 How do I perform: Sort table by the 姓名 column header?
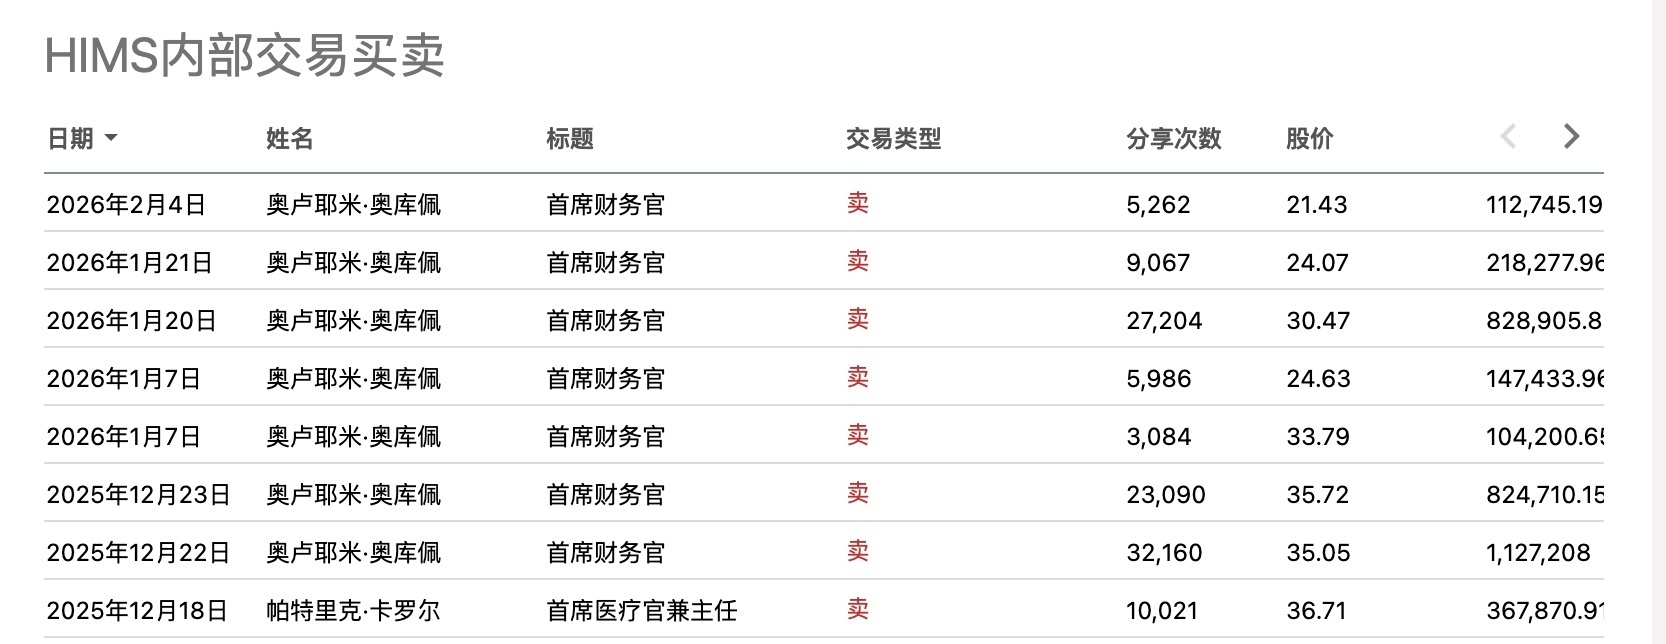[289, 139]
